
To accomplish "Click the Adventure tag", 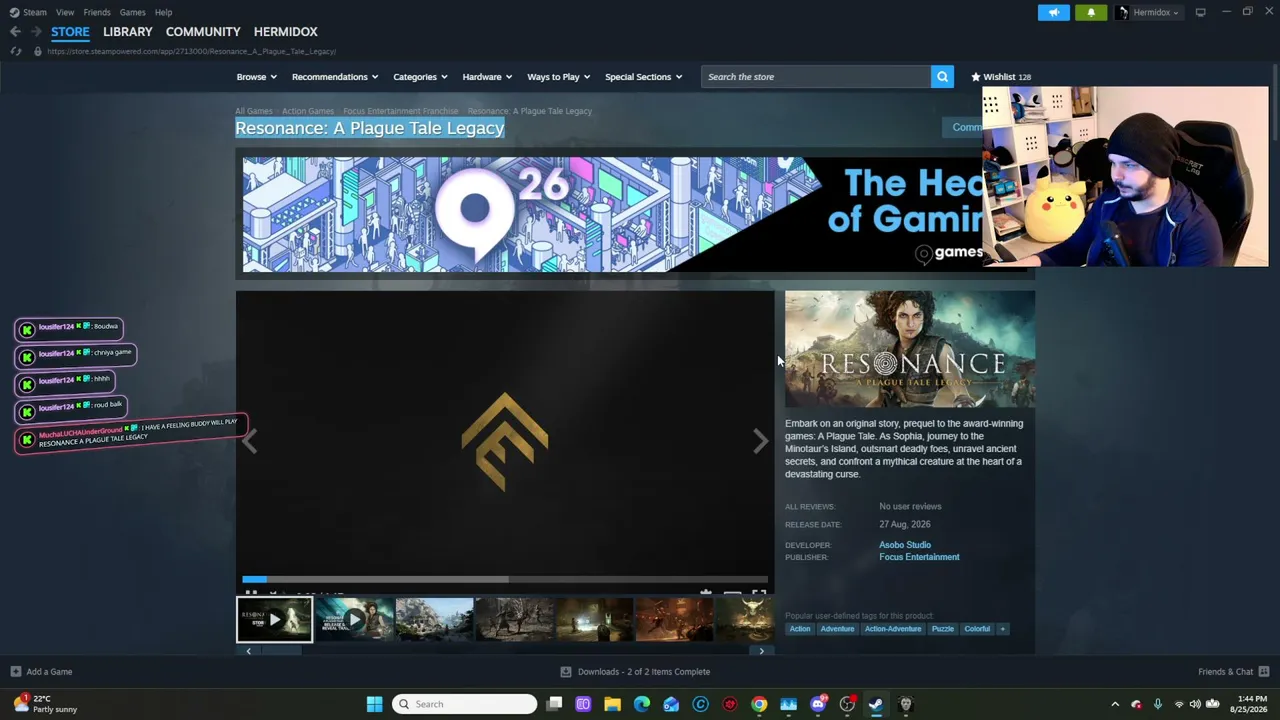I will [837, 629].
